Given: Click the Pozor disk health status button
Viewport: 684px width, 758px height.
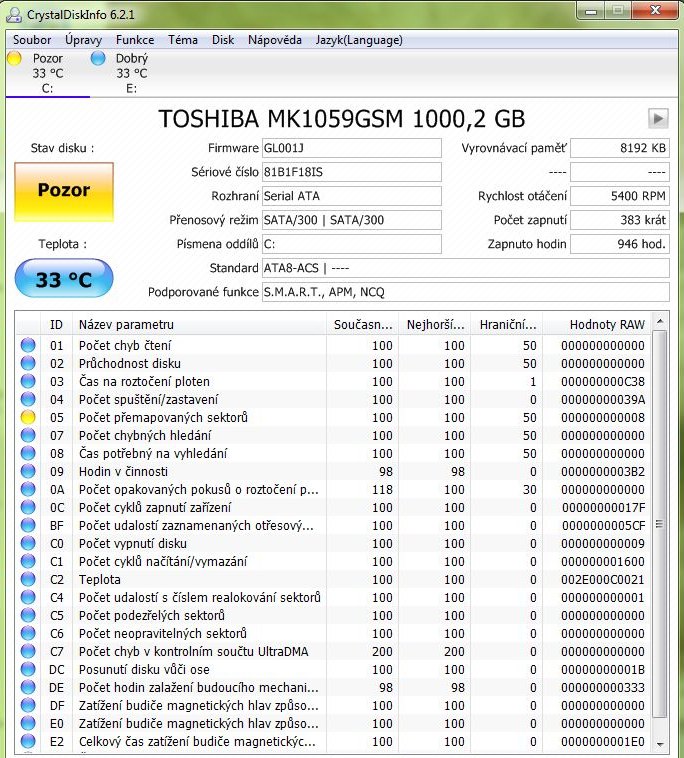Looking at the screenshot, I should (64, 191).
